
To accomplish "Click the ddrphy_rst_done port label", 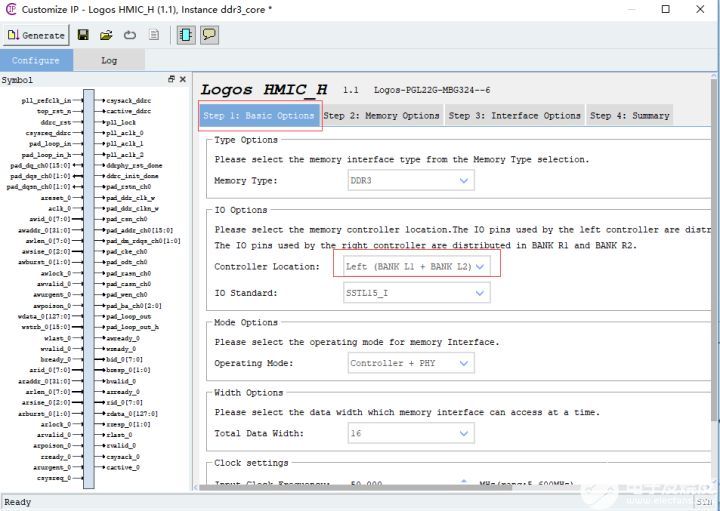I will [x=134, y=165].
